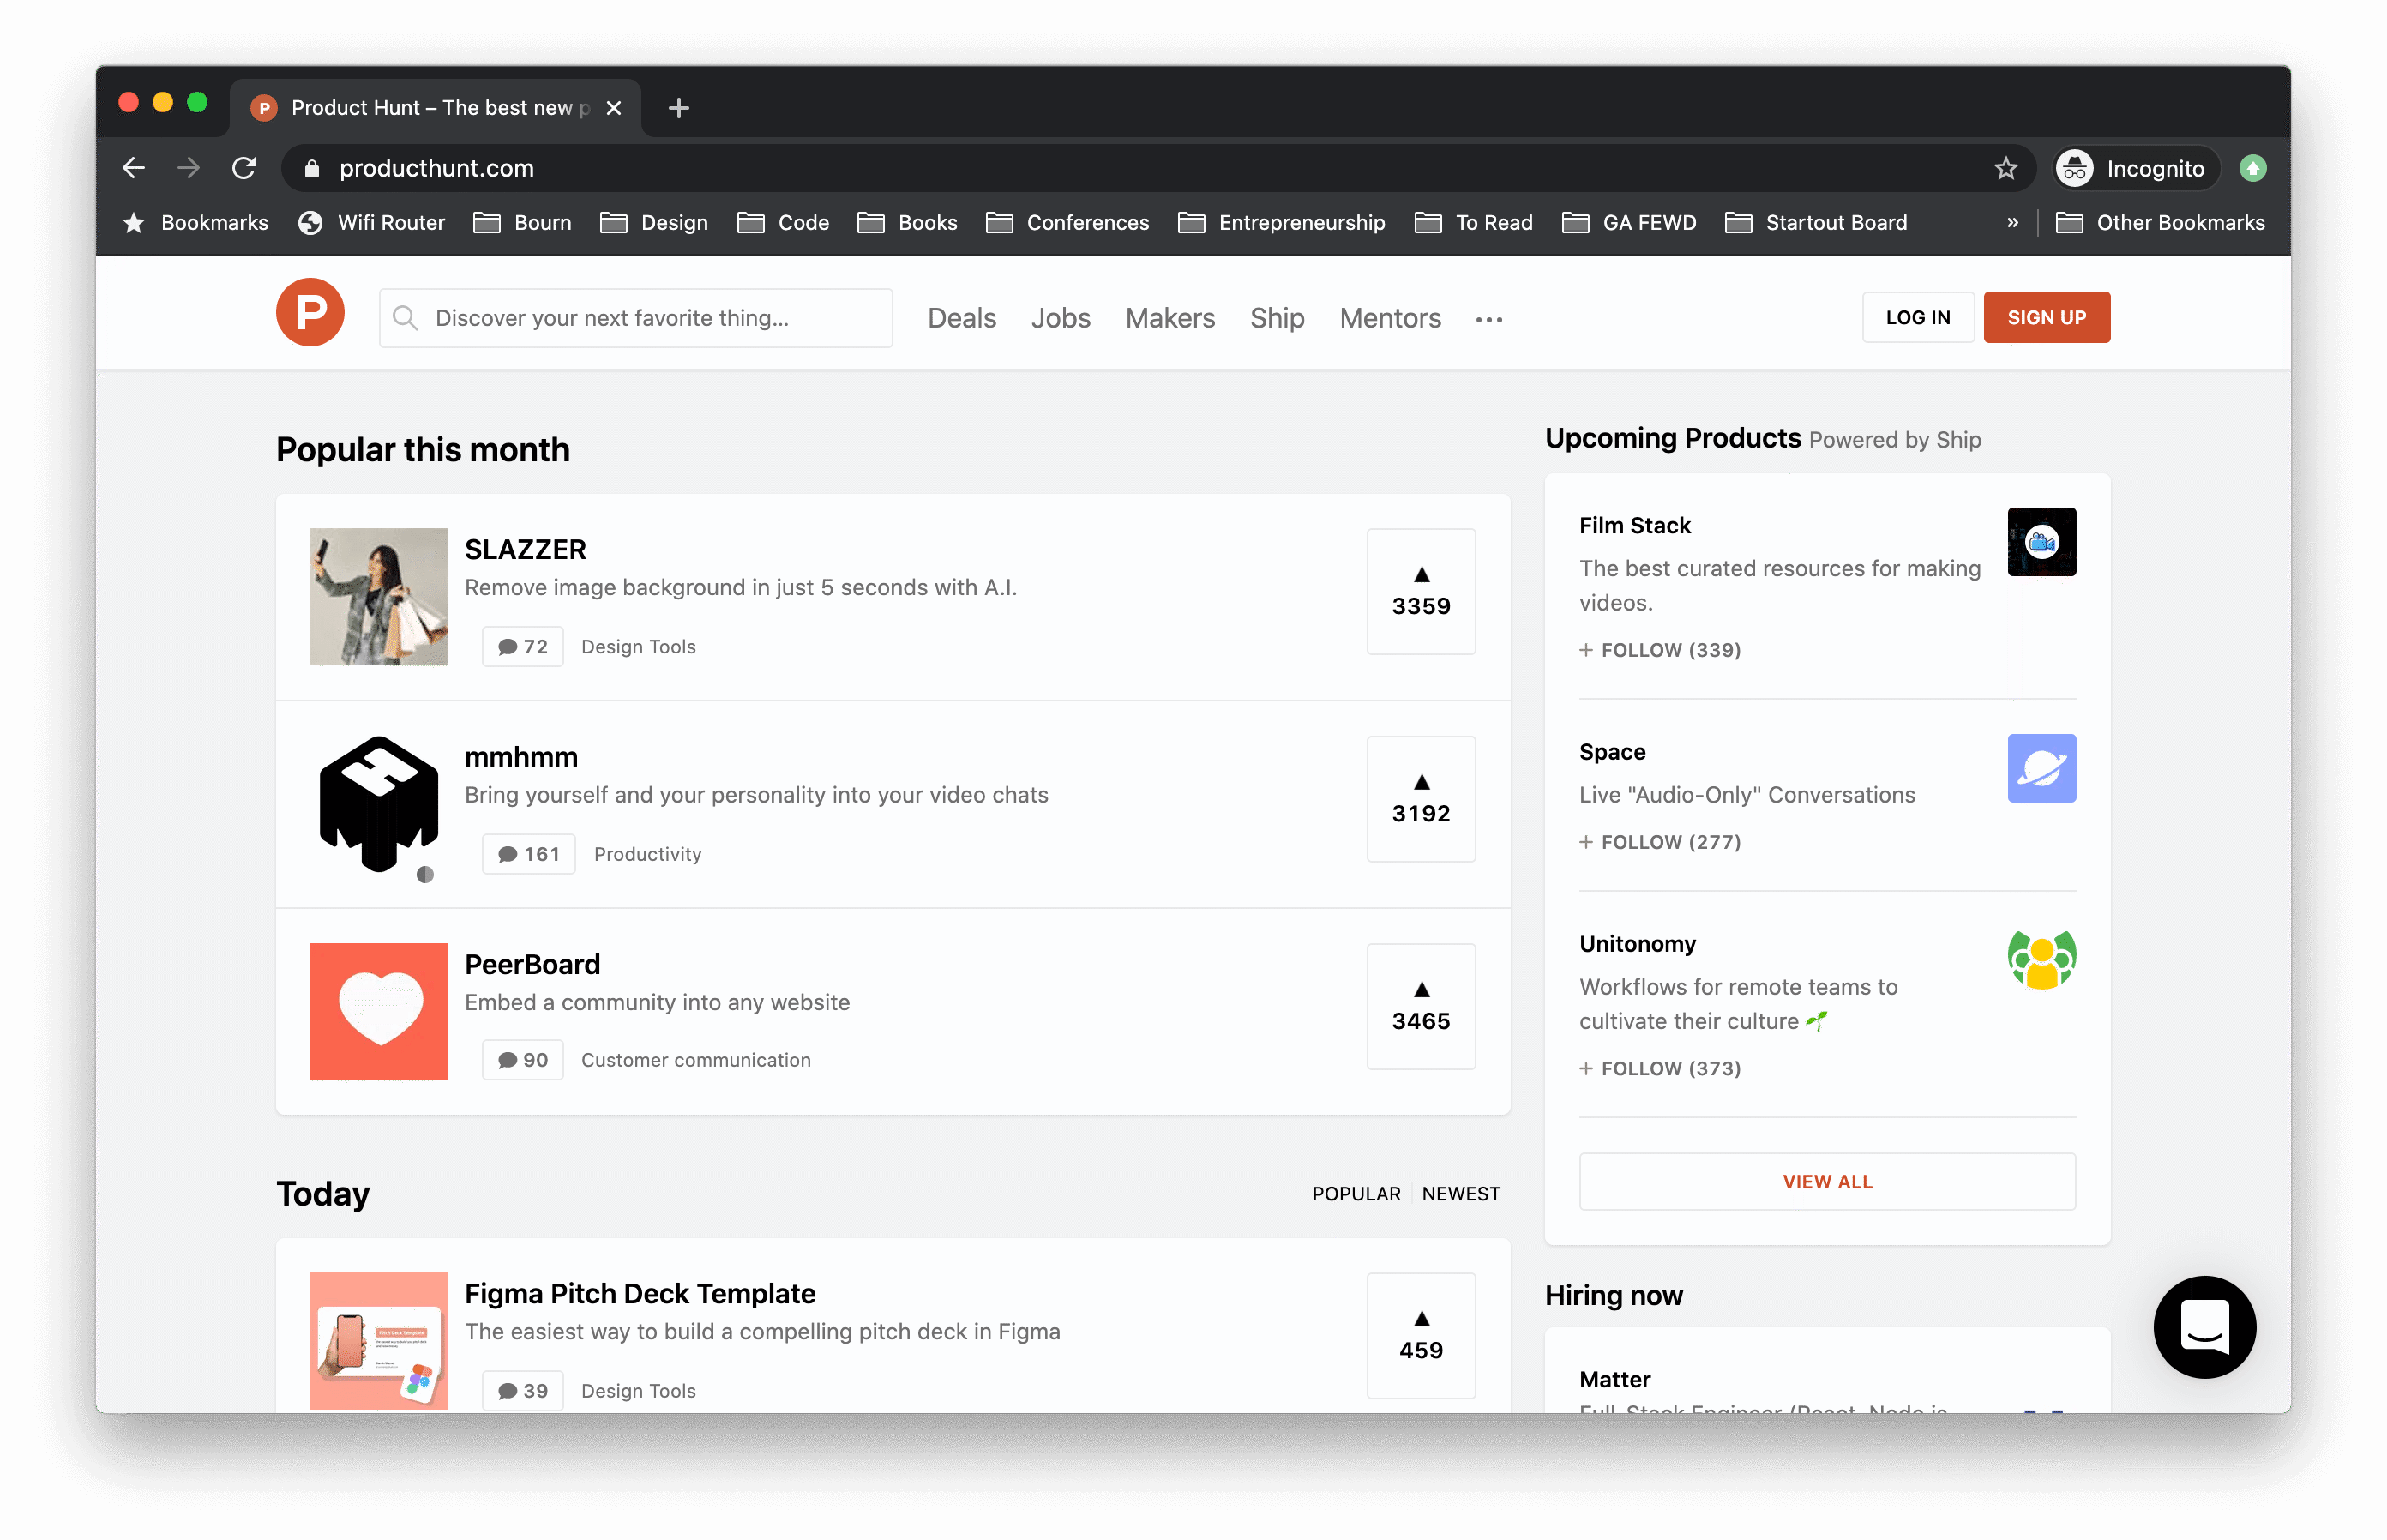Go back with browser back arrow
The height and width of the screenshot is (1540, 2387).
coord(134,168)
